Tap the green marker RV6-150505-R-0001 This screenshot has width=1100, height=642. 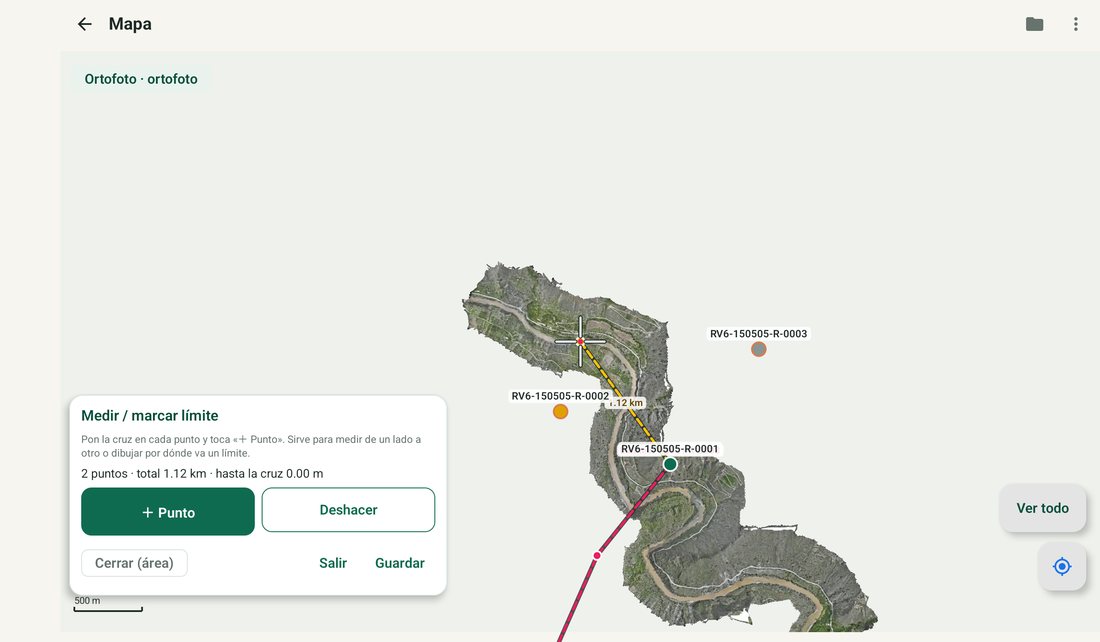click(670, 464)
